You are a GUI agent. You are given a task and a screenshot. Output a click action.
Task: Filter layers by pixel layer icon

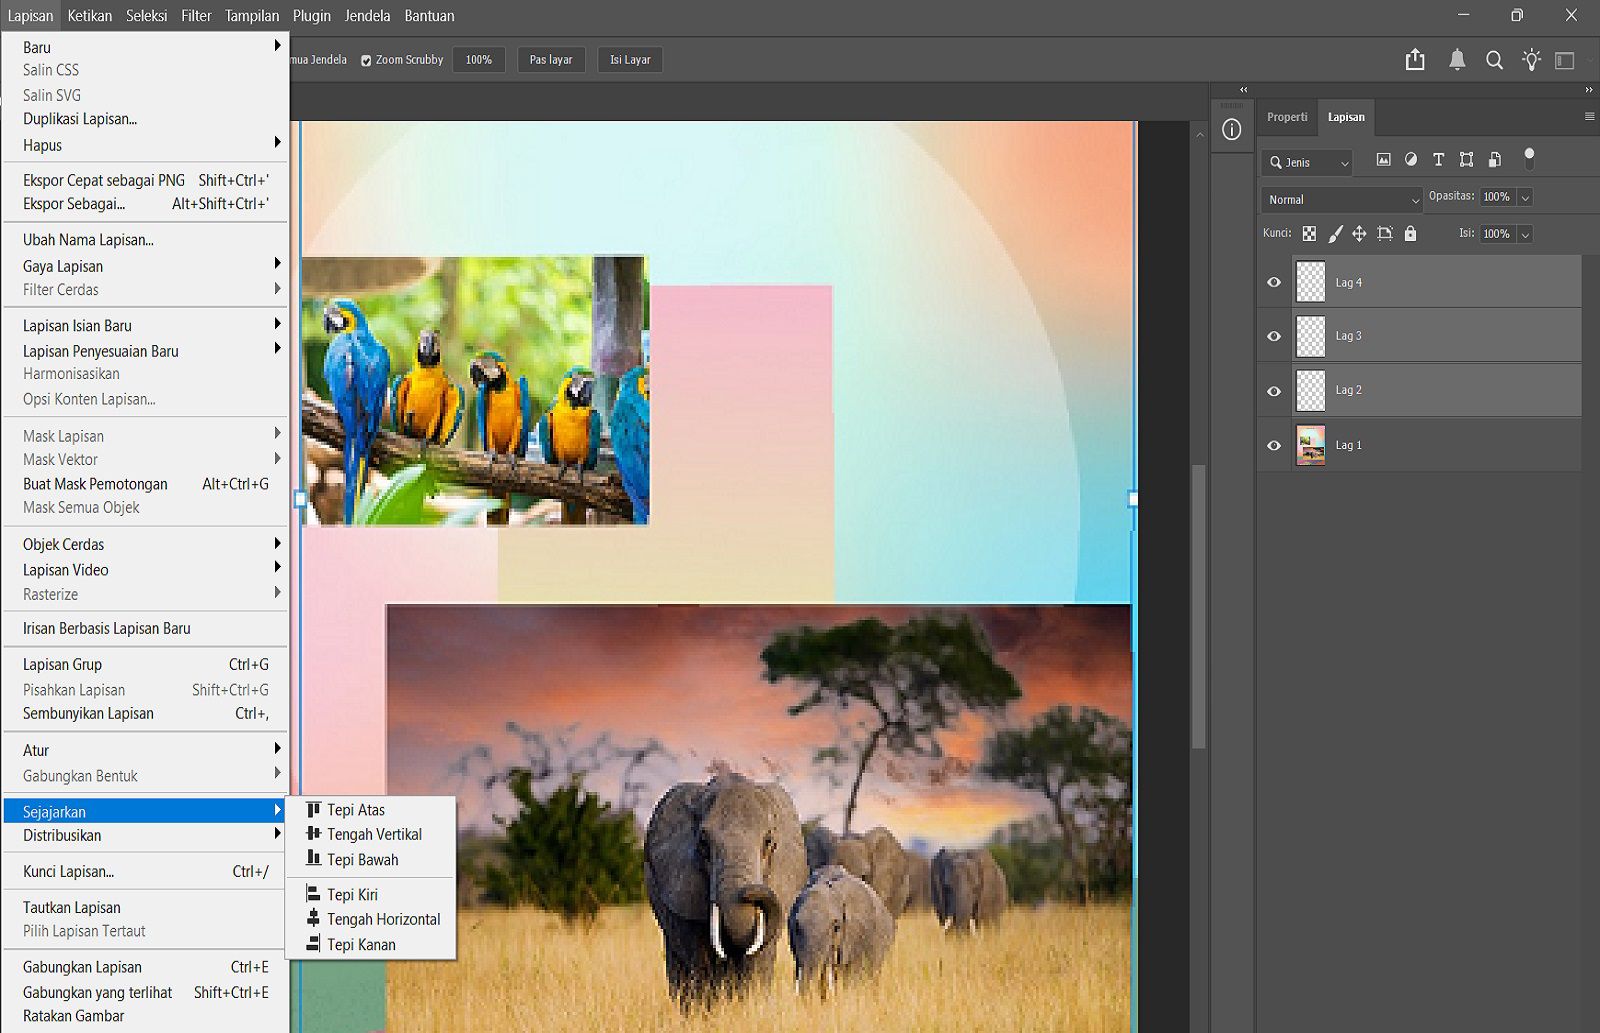click(1384, 160)
